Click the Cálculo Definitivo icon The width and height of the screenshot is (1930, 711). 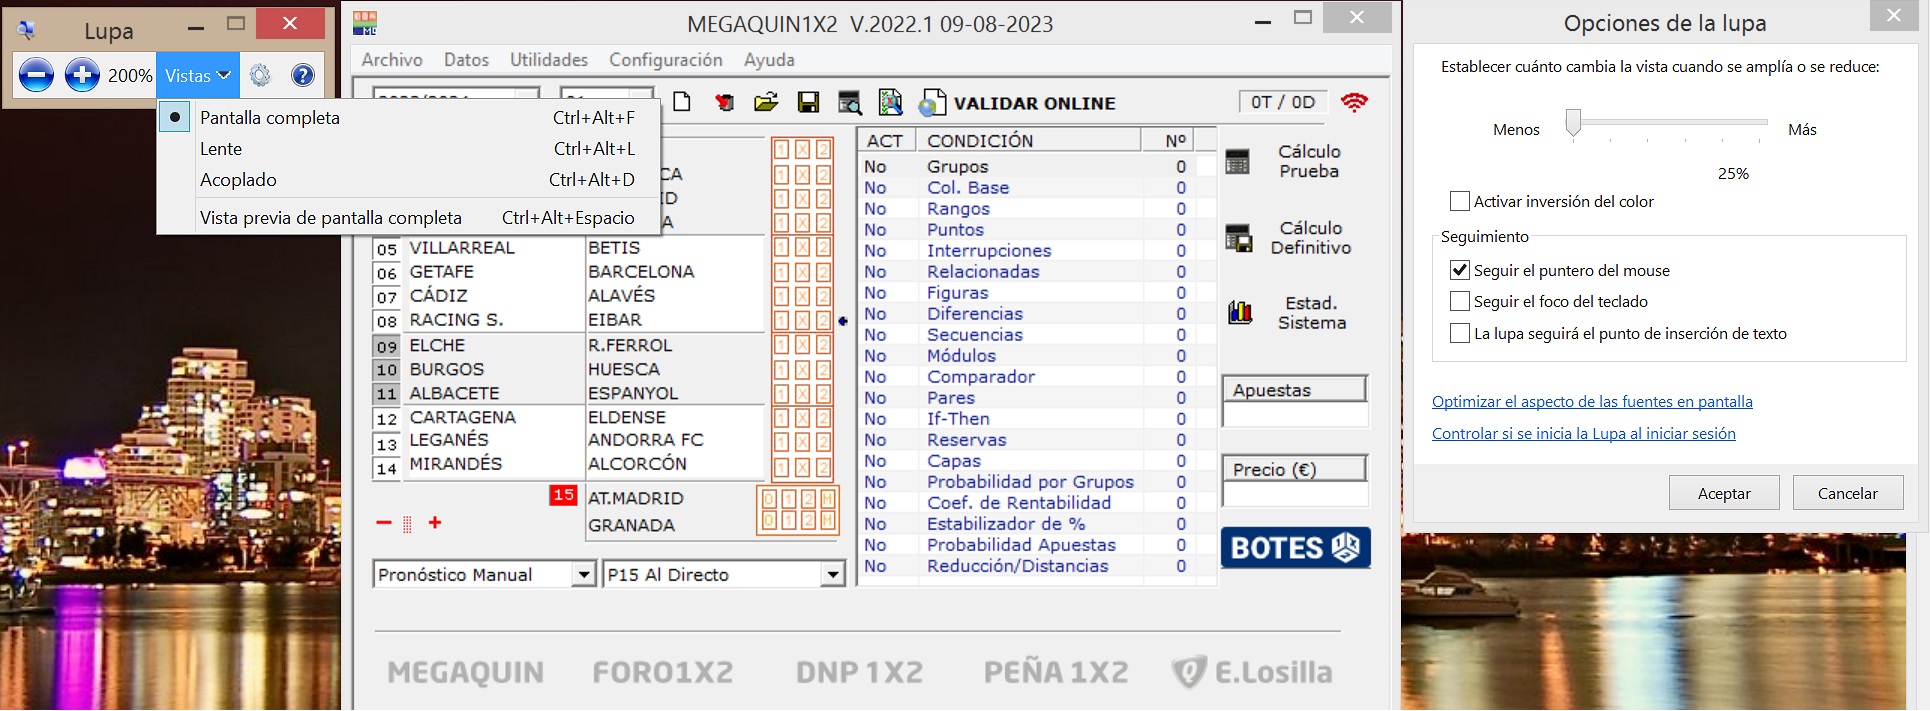pos(1238,238)
